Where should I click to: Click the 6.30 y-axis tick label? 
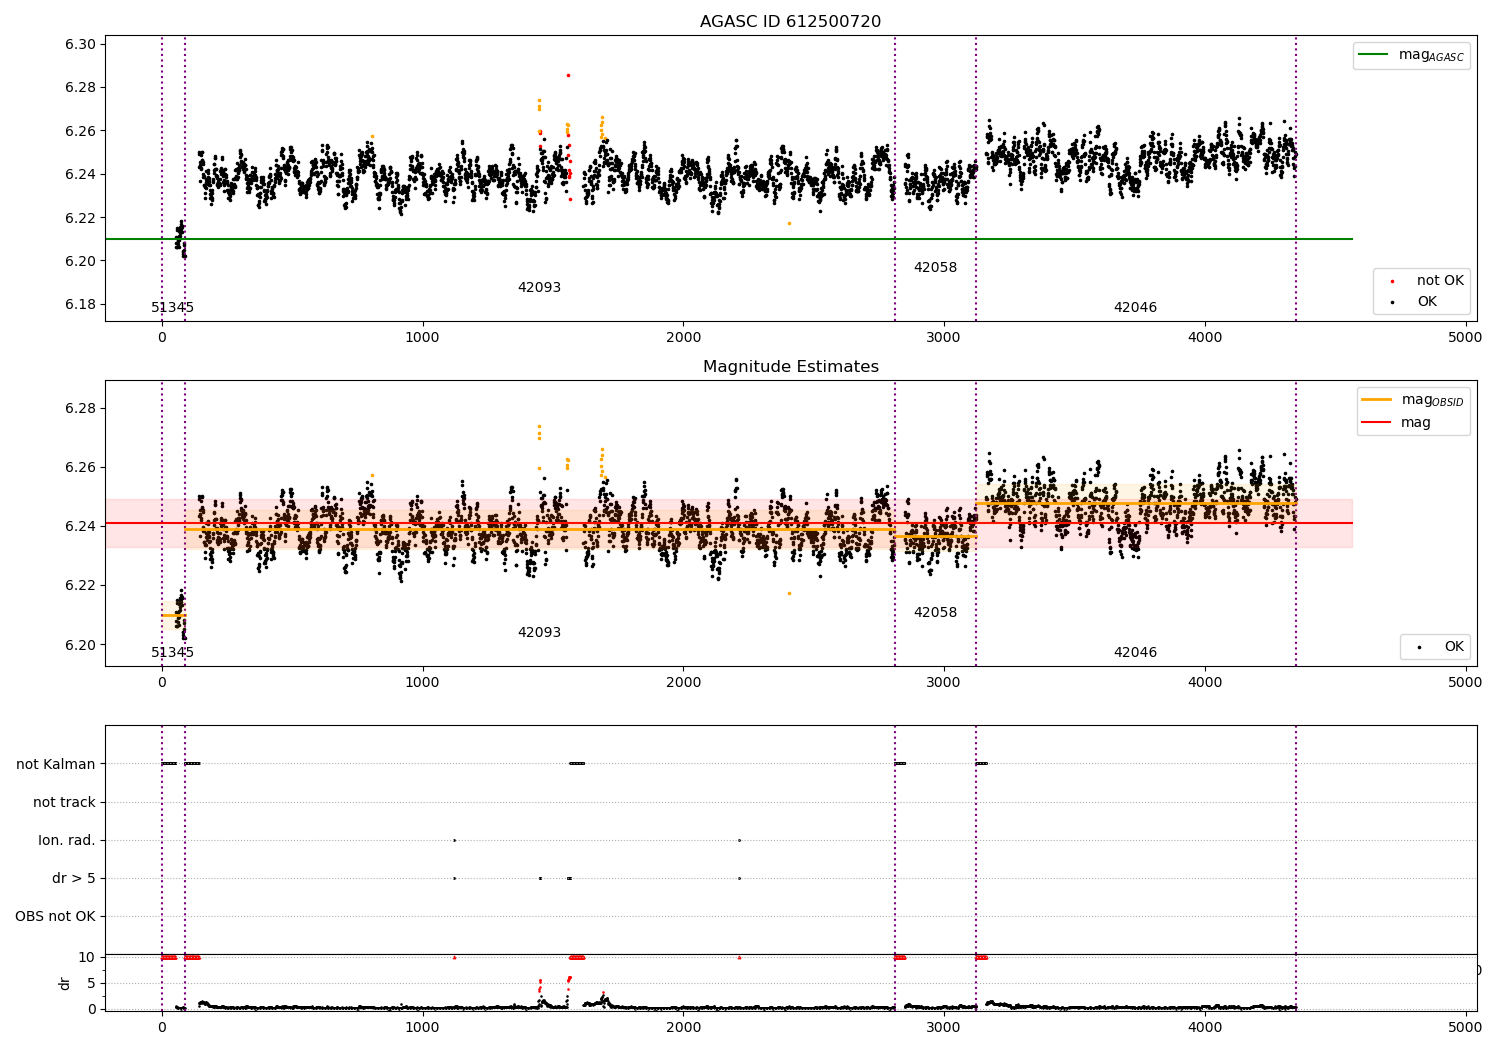point(80,44)
